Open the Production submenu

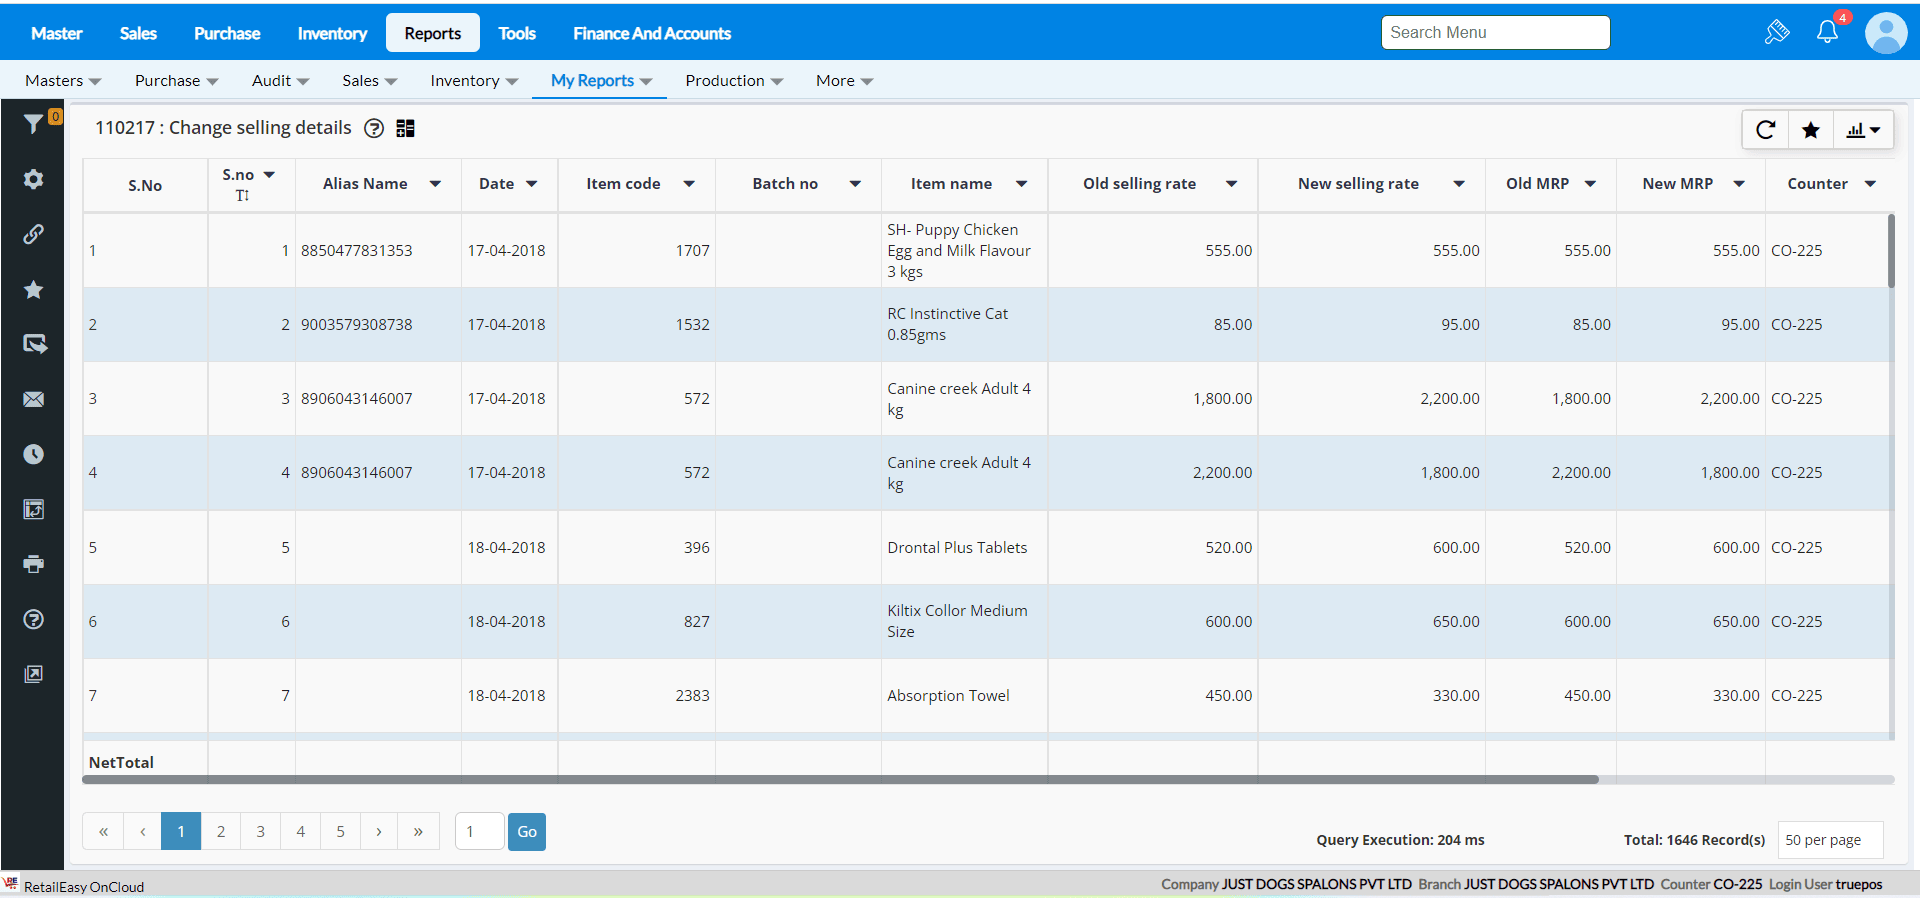pos(733,81)
